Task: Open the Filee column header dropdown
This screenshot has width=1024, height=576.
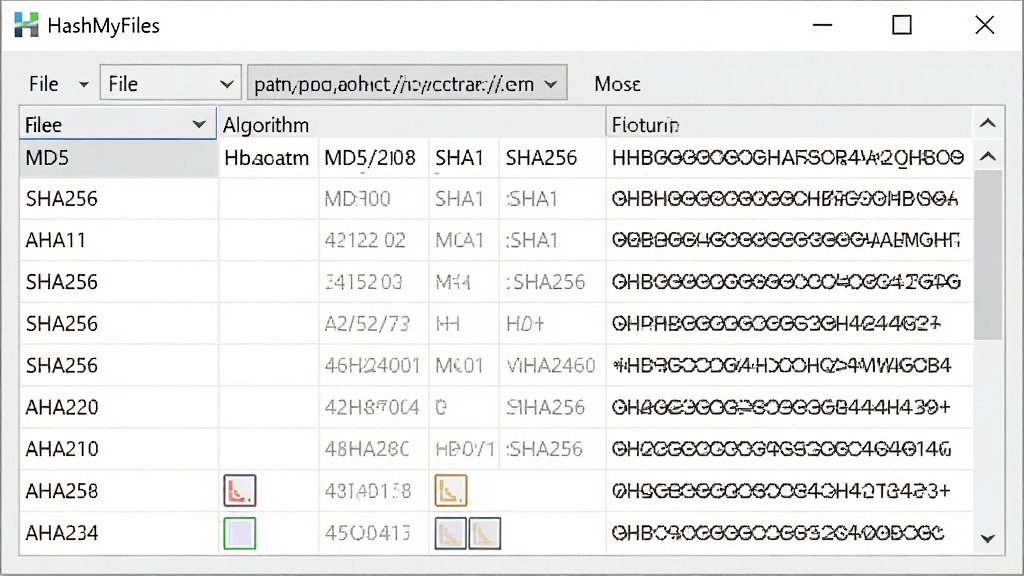Action: coord(199,124)
